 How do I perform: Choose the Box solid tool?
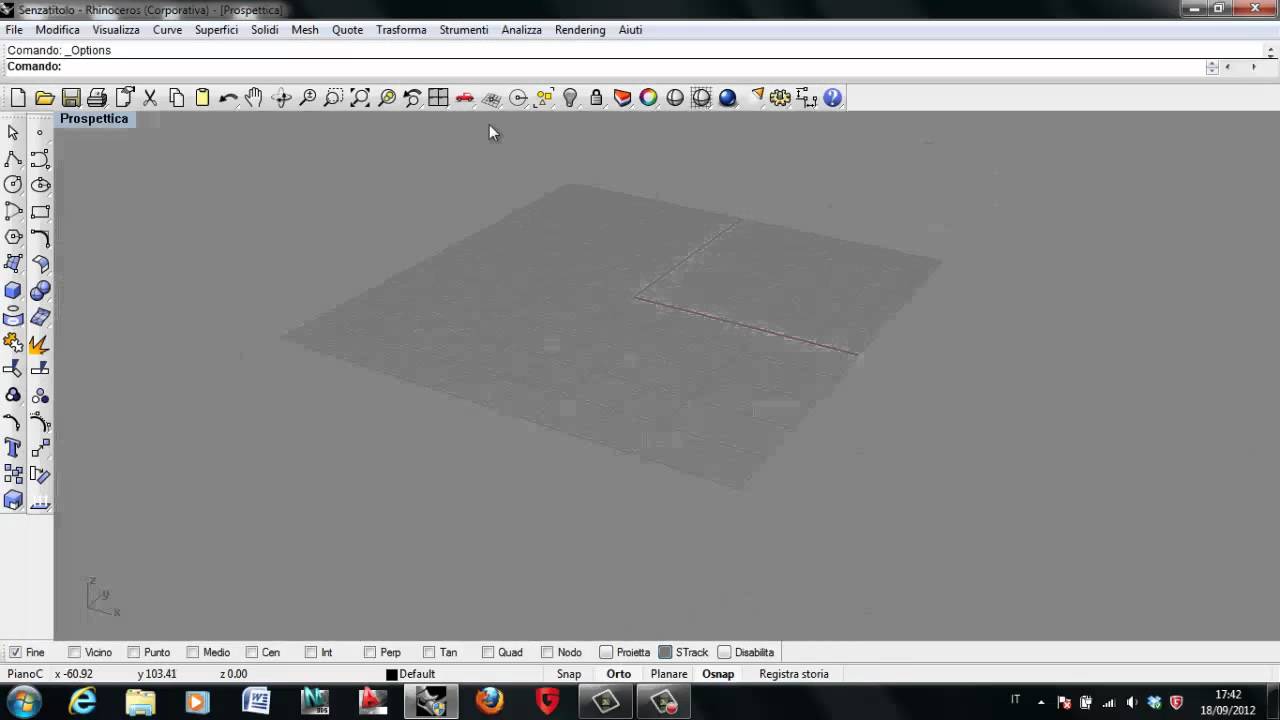coord(13,290)
